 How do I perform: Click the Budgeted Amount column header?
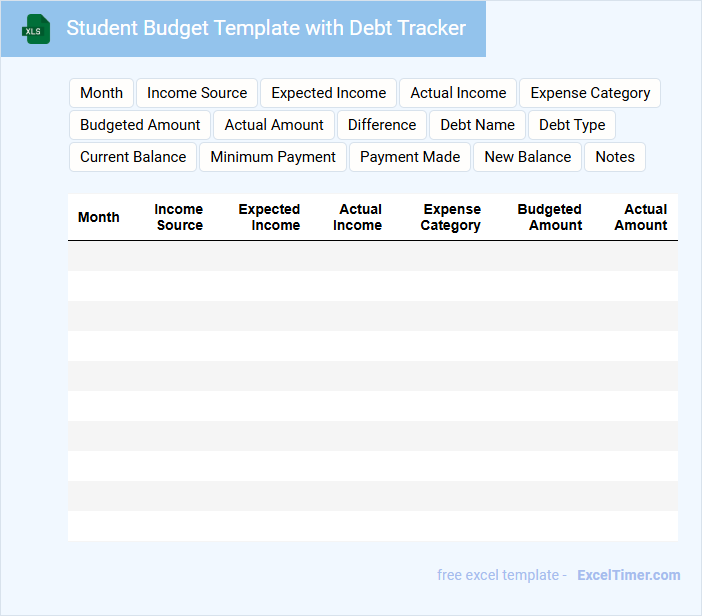[x=549, y=217]
